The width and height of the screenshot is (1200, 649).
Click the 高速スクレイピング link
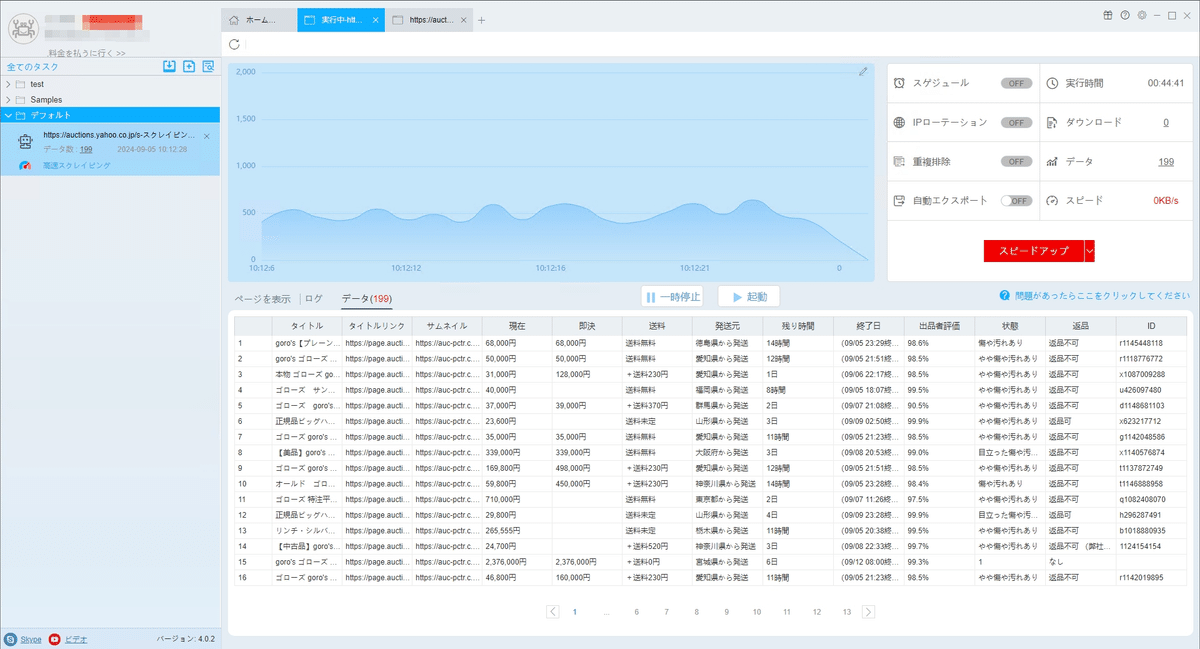pyautogui.click(x=76, y=165)
